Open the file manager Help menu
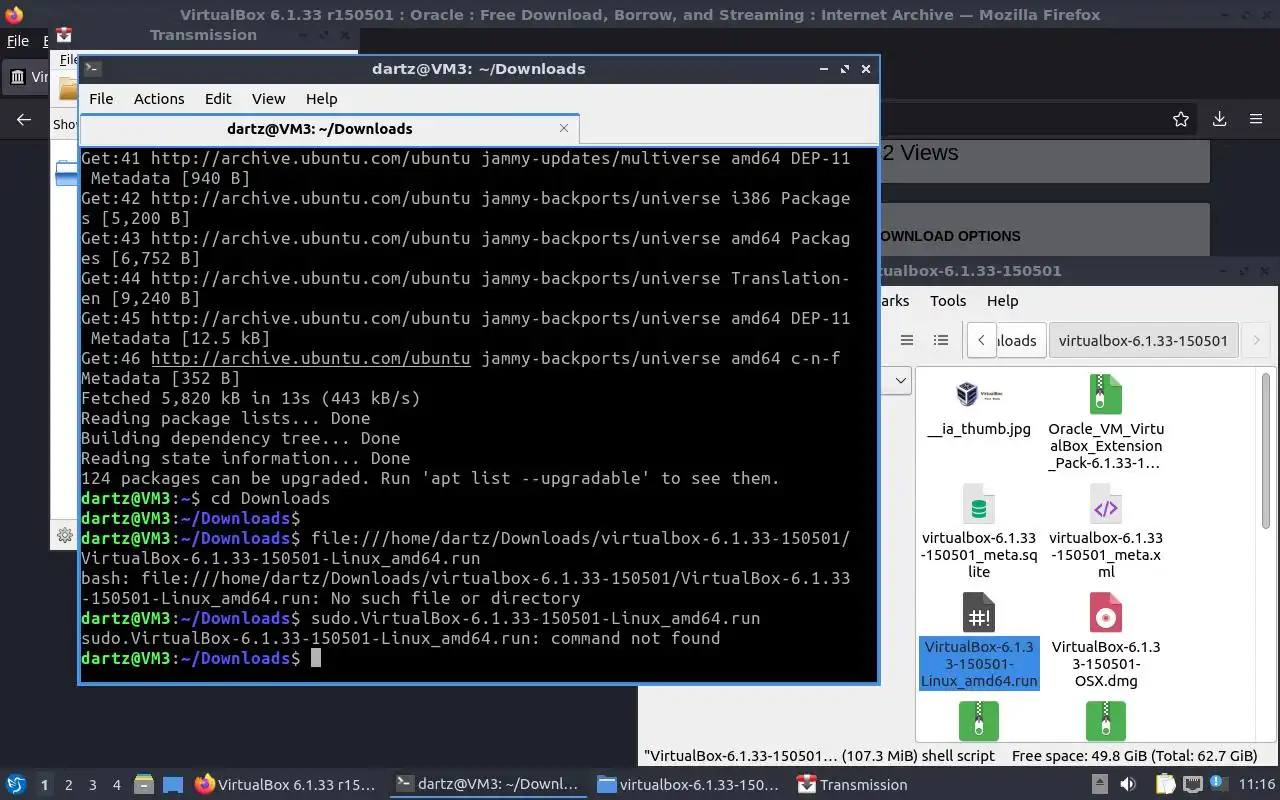The image size is (1280, 800). tap(1002, 300)
